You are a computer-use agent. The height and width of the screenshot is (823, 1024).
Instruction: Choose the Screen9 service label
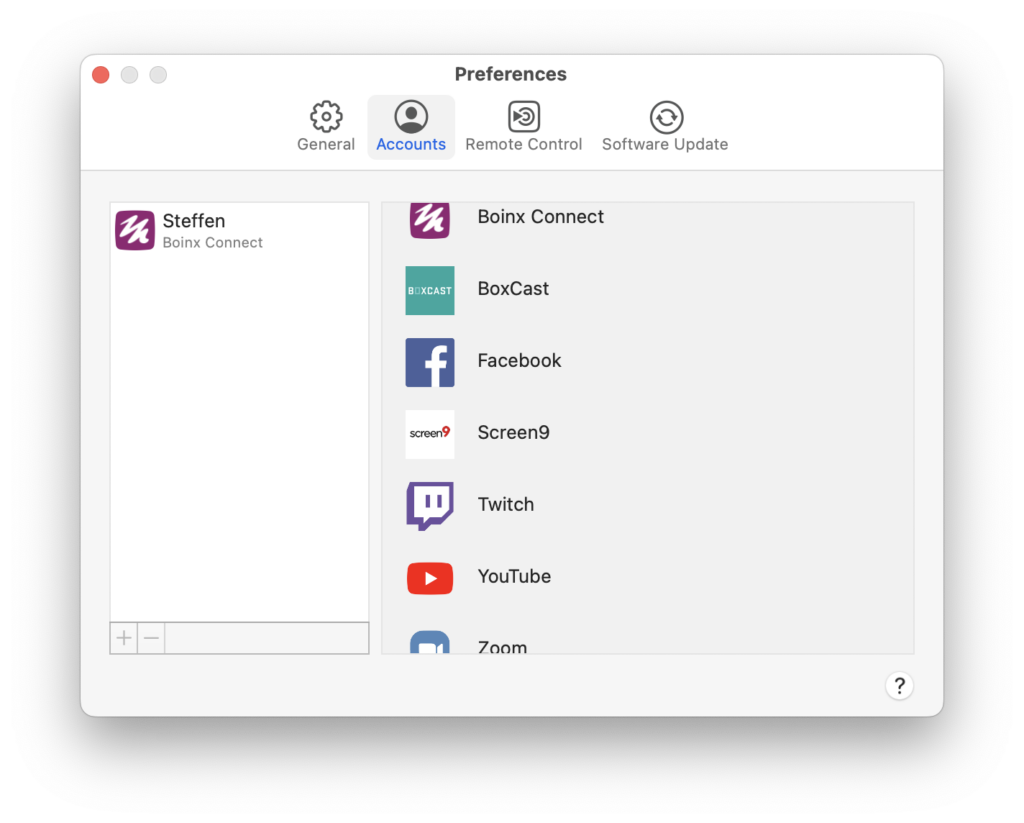click(x=513, y=432)
